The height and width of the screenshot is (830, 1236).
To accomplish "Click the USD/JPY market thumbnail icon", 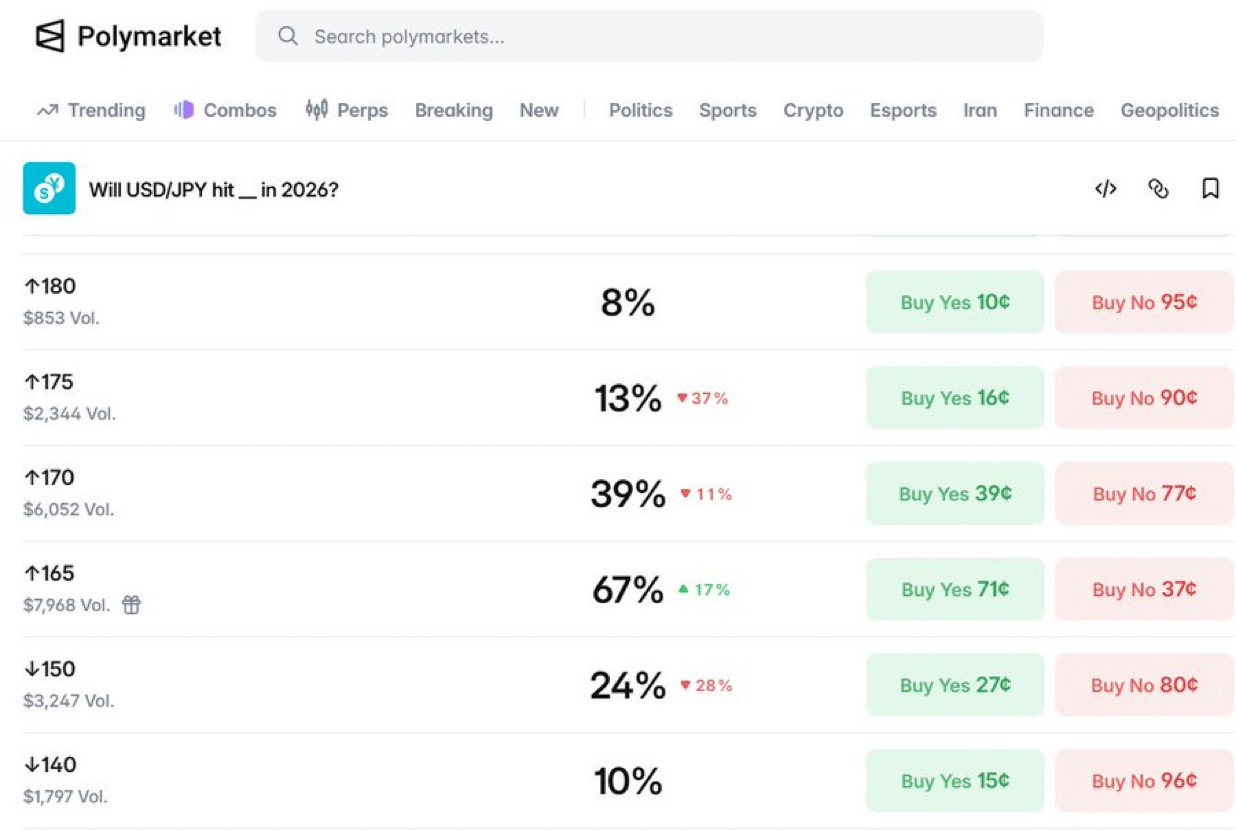I will coord(49,188).
